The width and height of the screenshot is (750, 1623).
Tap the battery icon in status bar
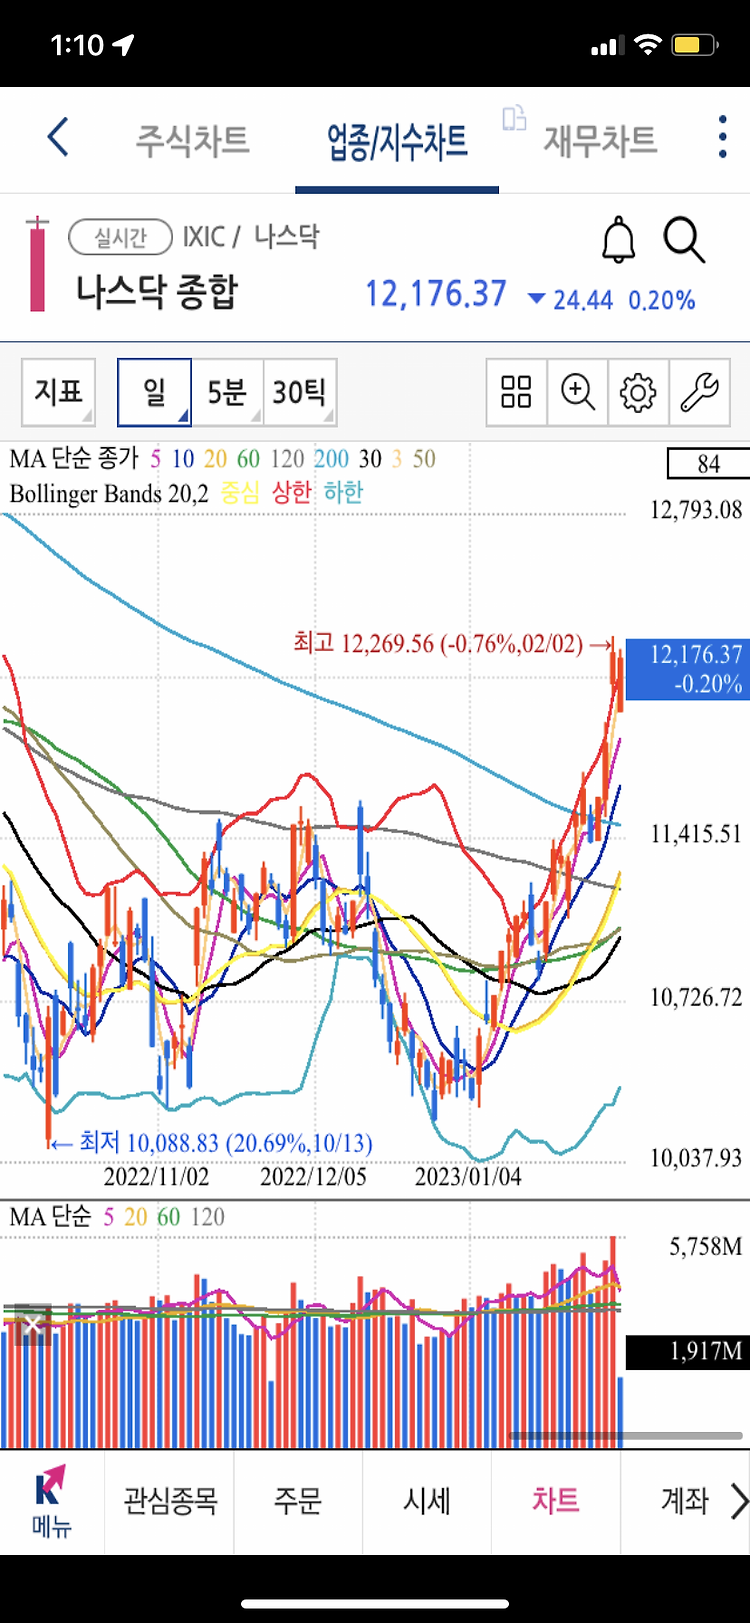[x=695, y=45]
